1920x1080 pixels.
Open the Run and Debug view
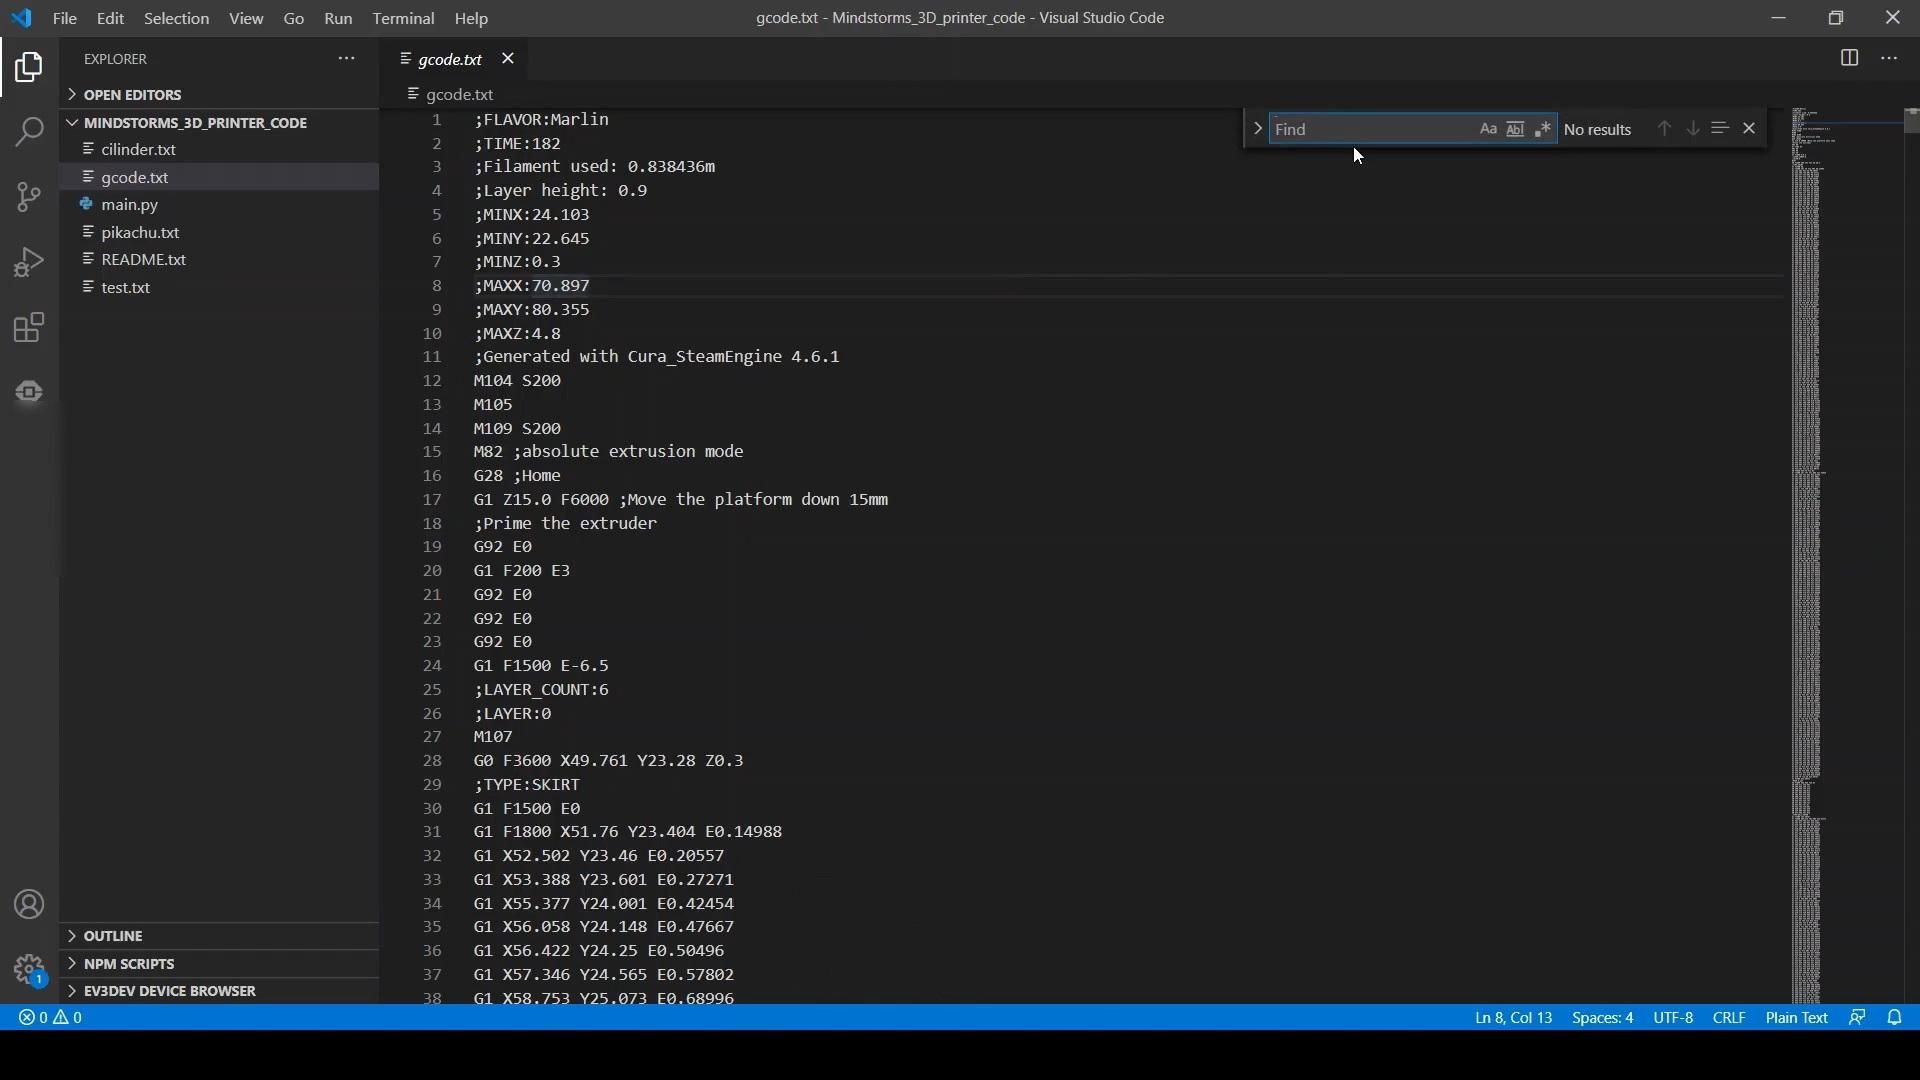29,262
